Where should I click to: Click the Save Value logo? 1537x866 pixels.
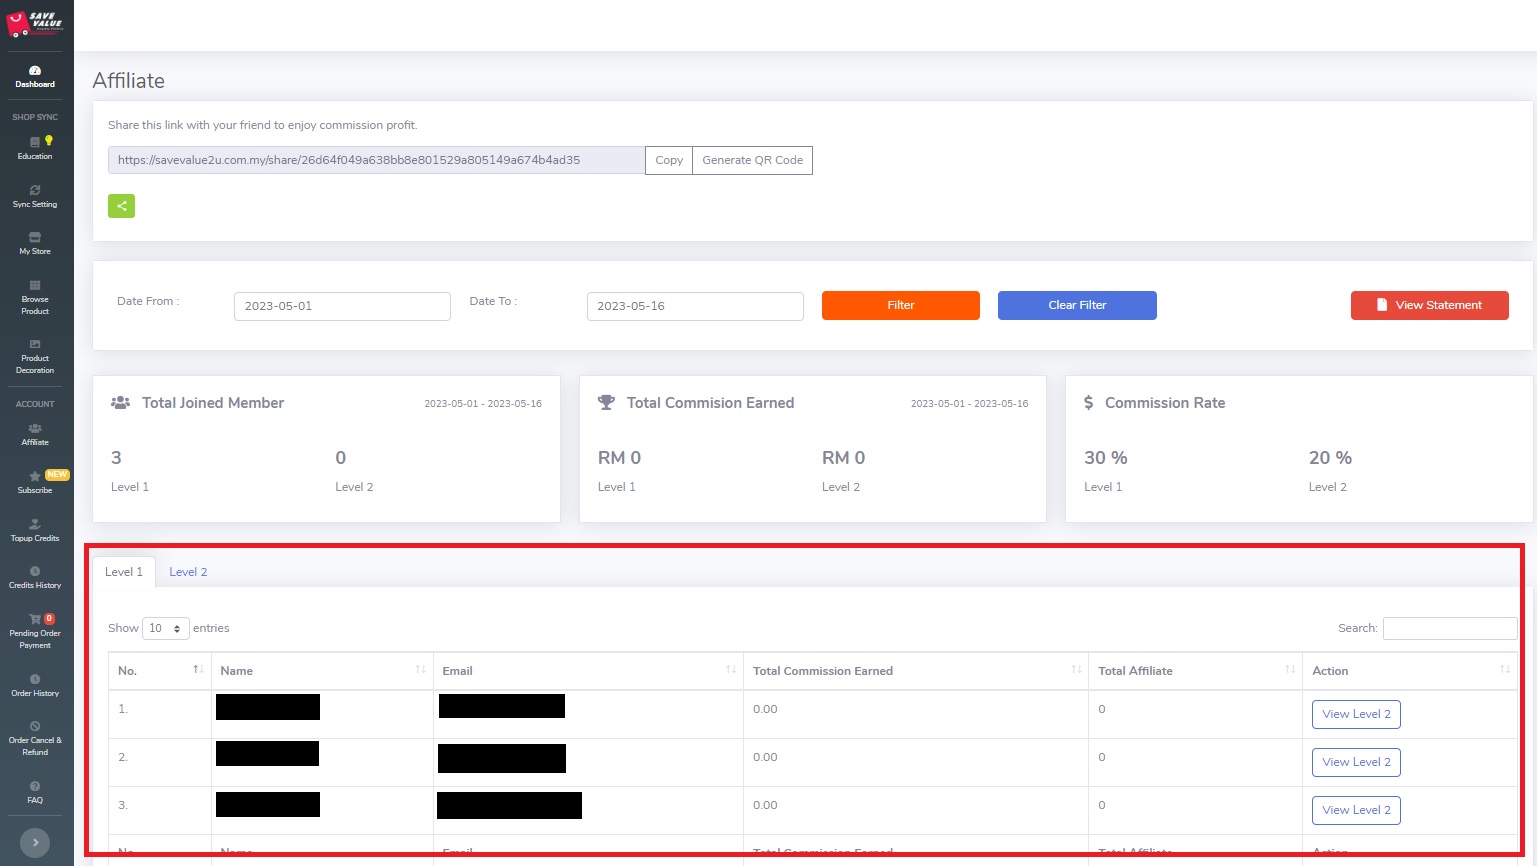pyautogui.click(x=35, y=24)
